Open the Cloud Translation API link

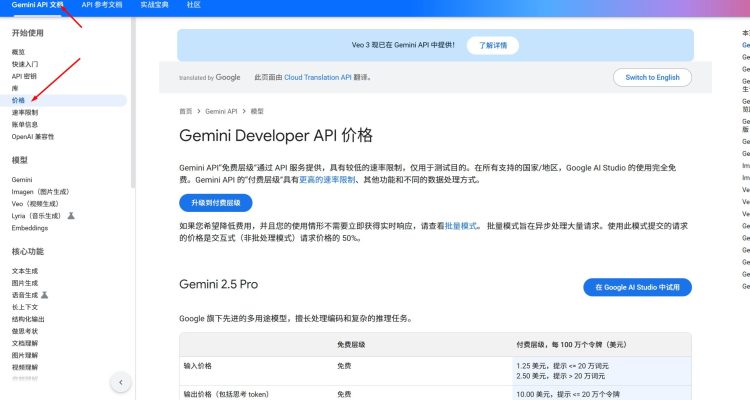click(318, 77)
